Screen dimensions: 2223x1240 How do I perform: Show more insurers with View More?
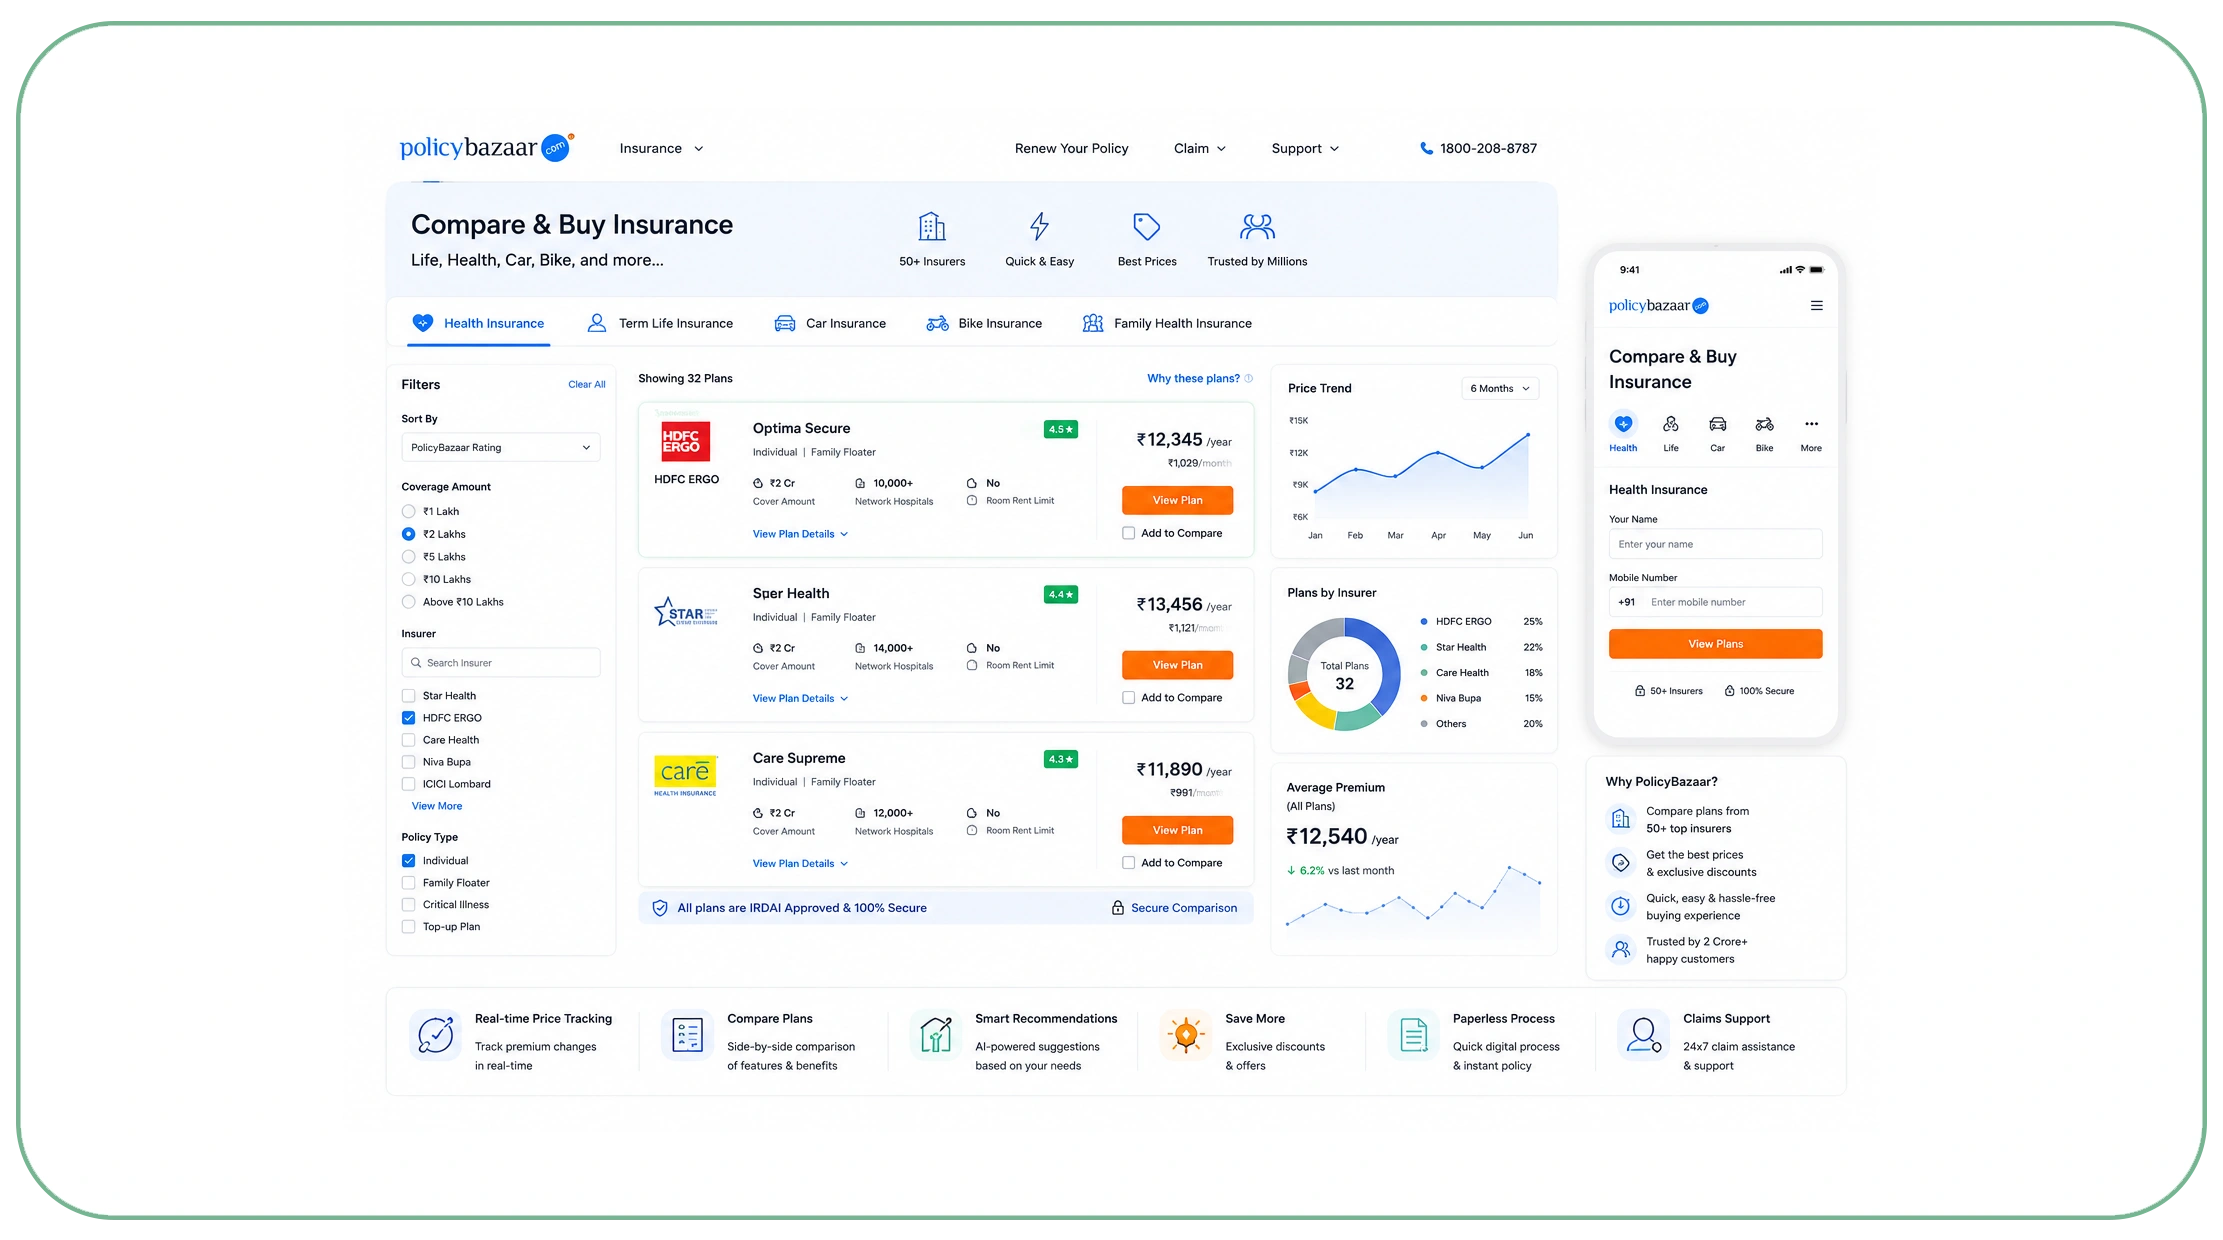(437, 806)
